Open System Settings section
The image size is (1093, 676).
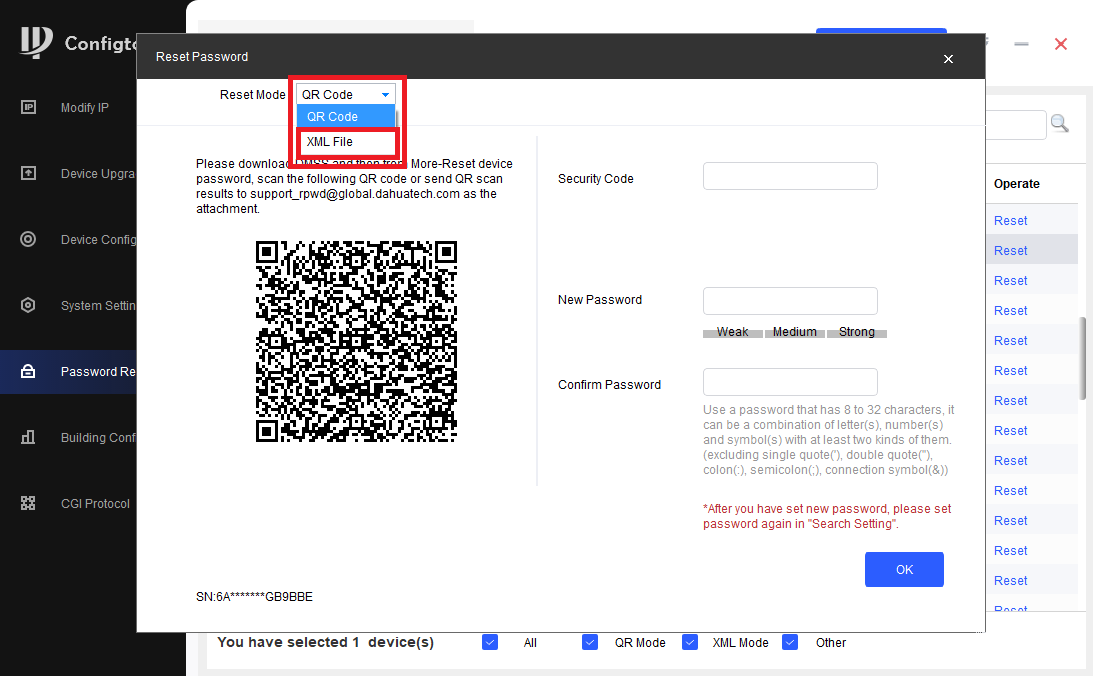[x=98, y=305]
